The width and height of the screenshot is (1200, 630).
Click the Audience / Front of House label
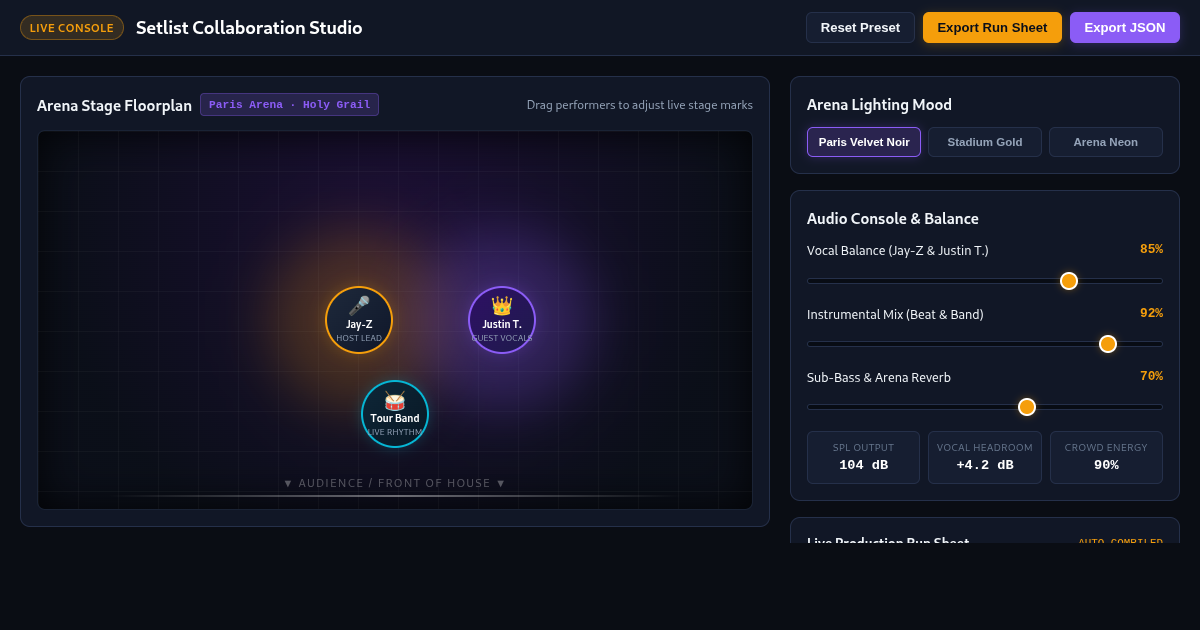pos(395,483)
